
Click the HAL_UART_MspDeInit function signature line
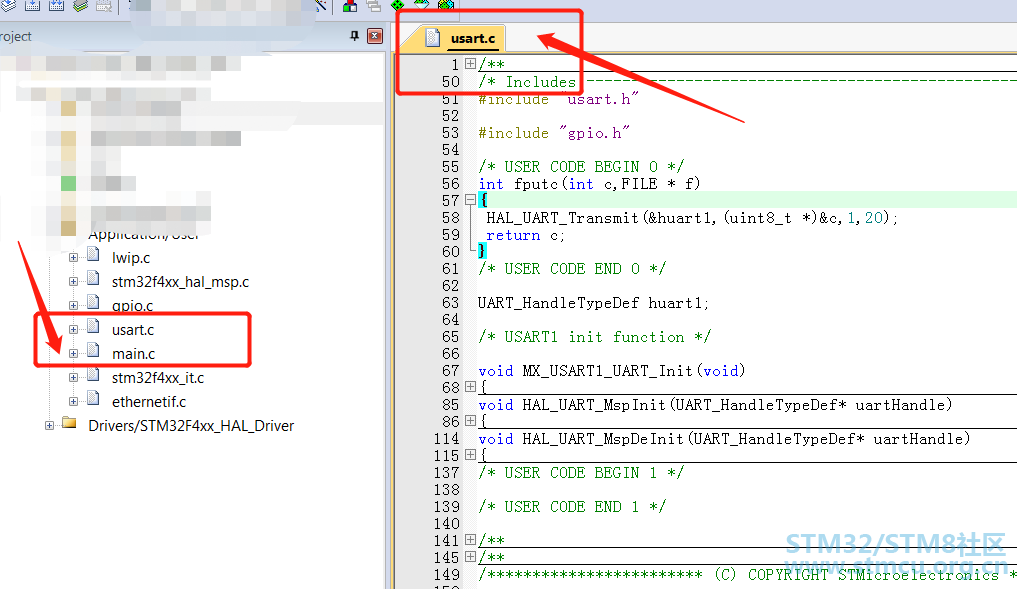(x=724, y=439)
